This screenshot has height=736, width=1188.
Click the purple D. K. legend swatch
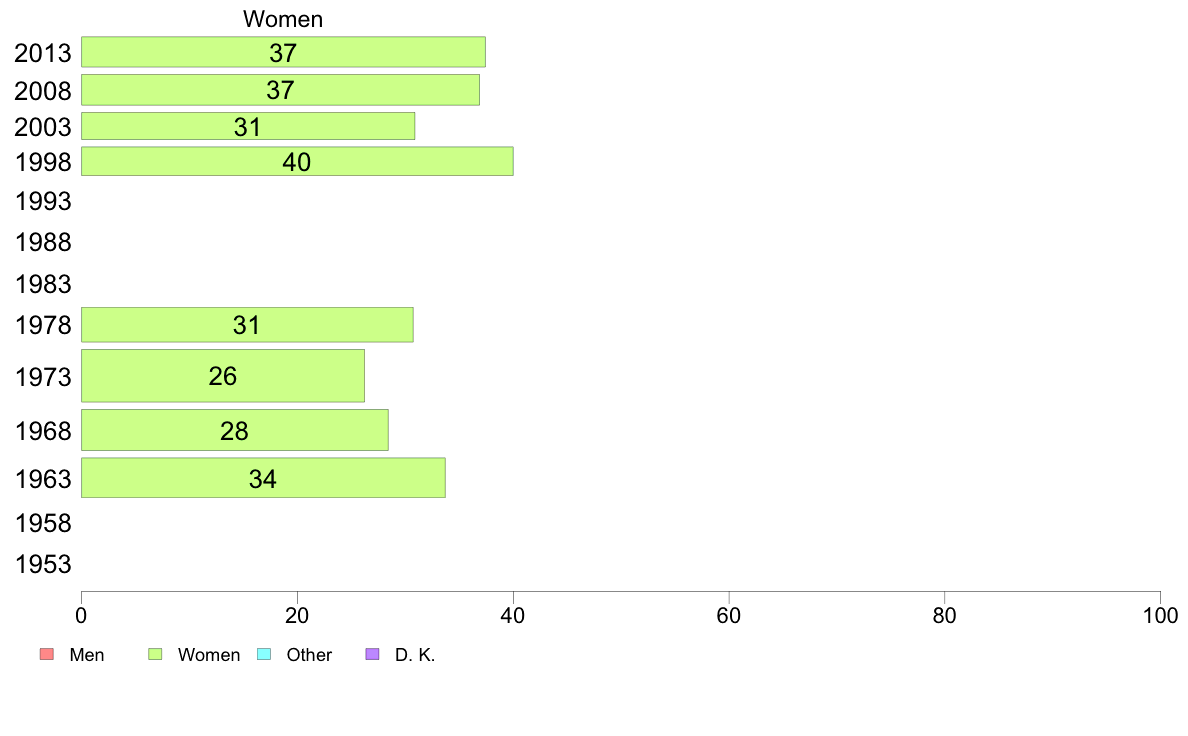373,654
